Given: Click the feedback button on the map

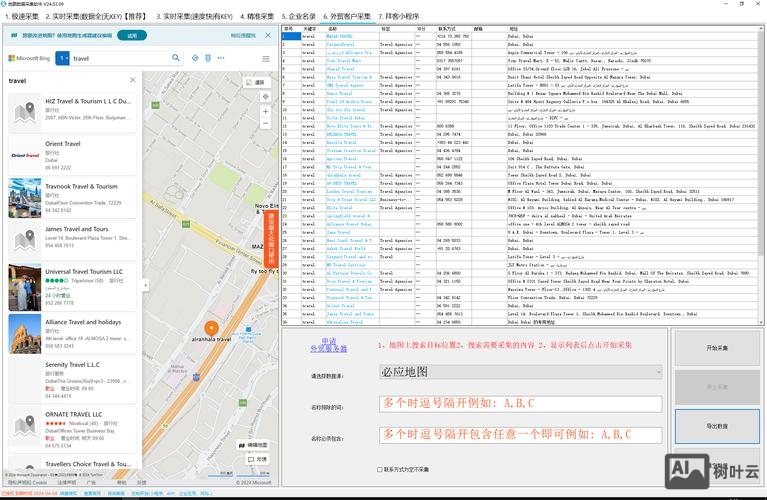Looking at the screenshot, I should (x=257, y=459).
